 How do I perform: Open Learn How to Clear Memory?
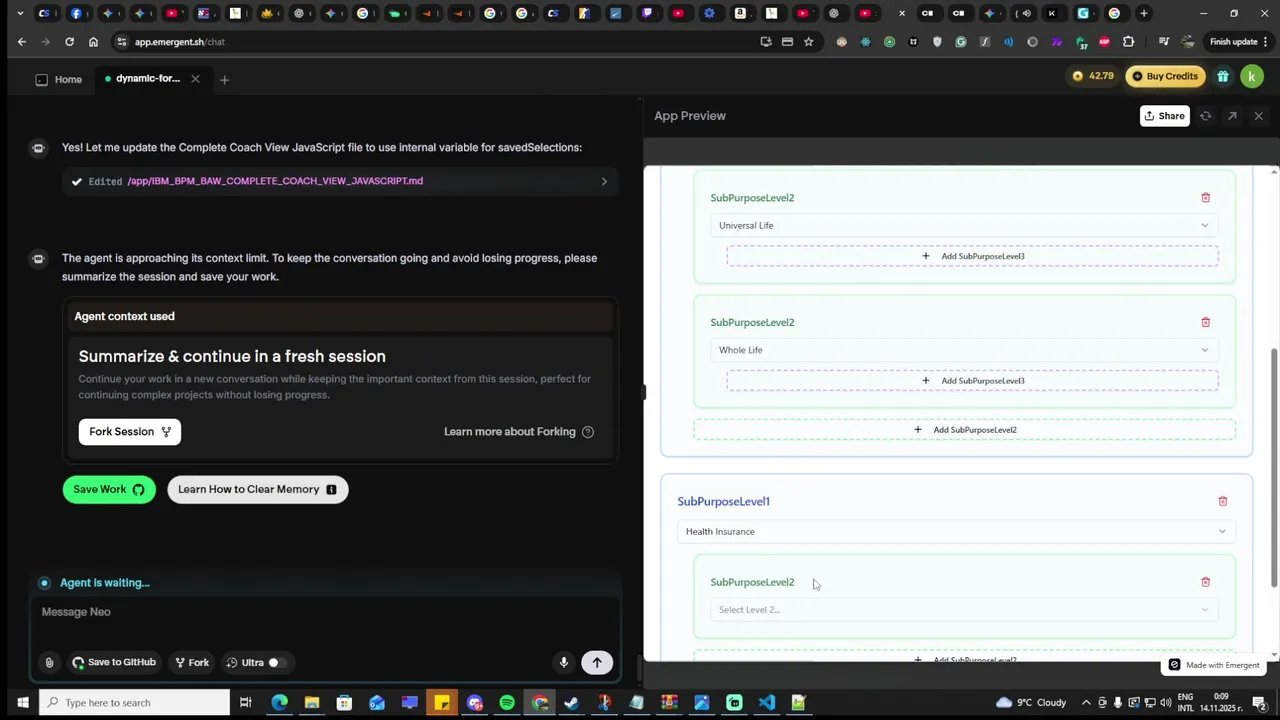258,489
